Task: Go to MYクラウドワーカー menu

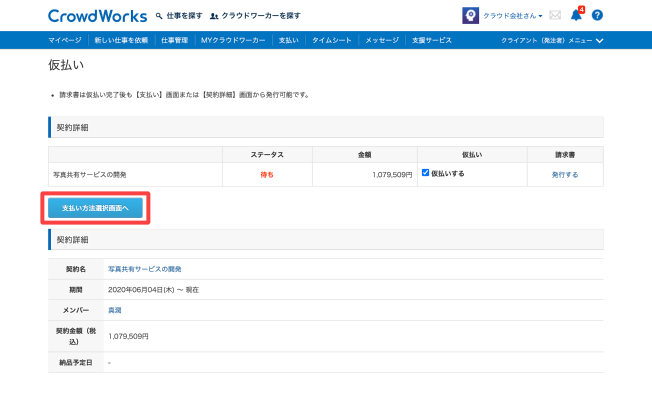Action: pos(233,40)
